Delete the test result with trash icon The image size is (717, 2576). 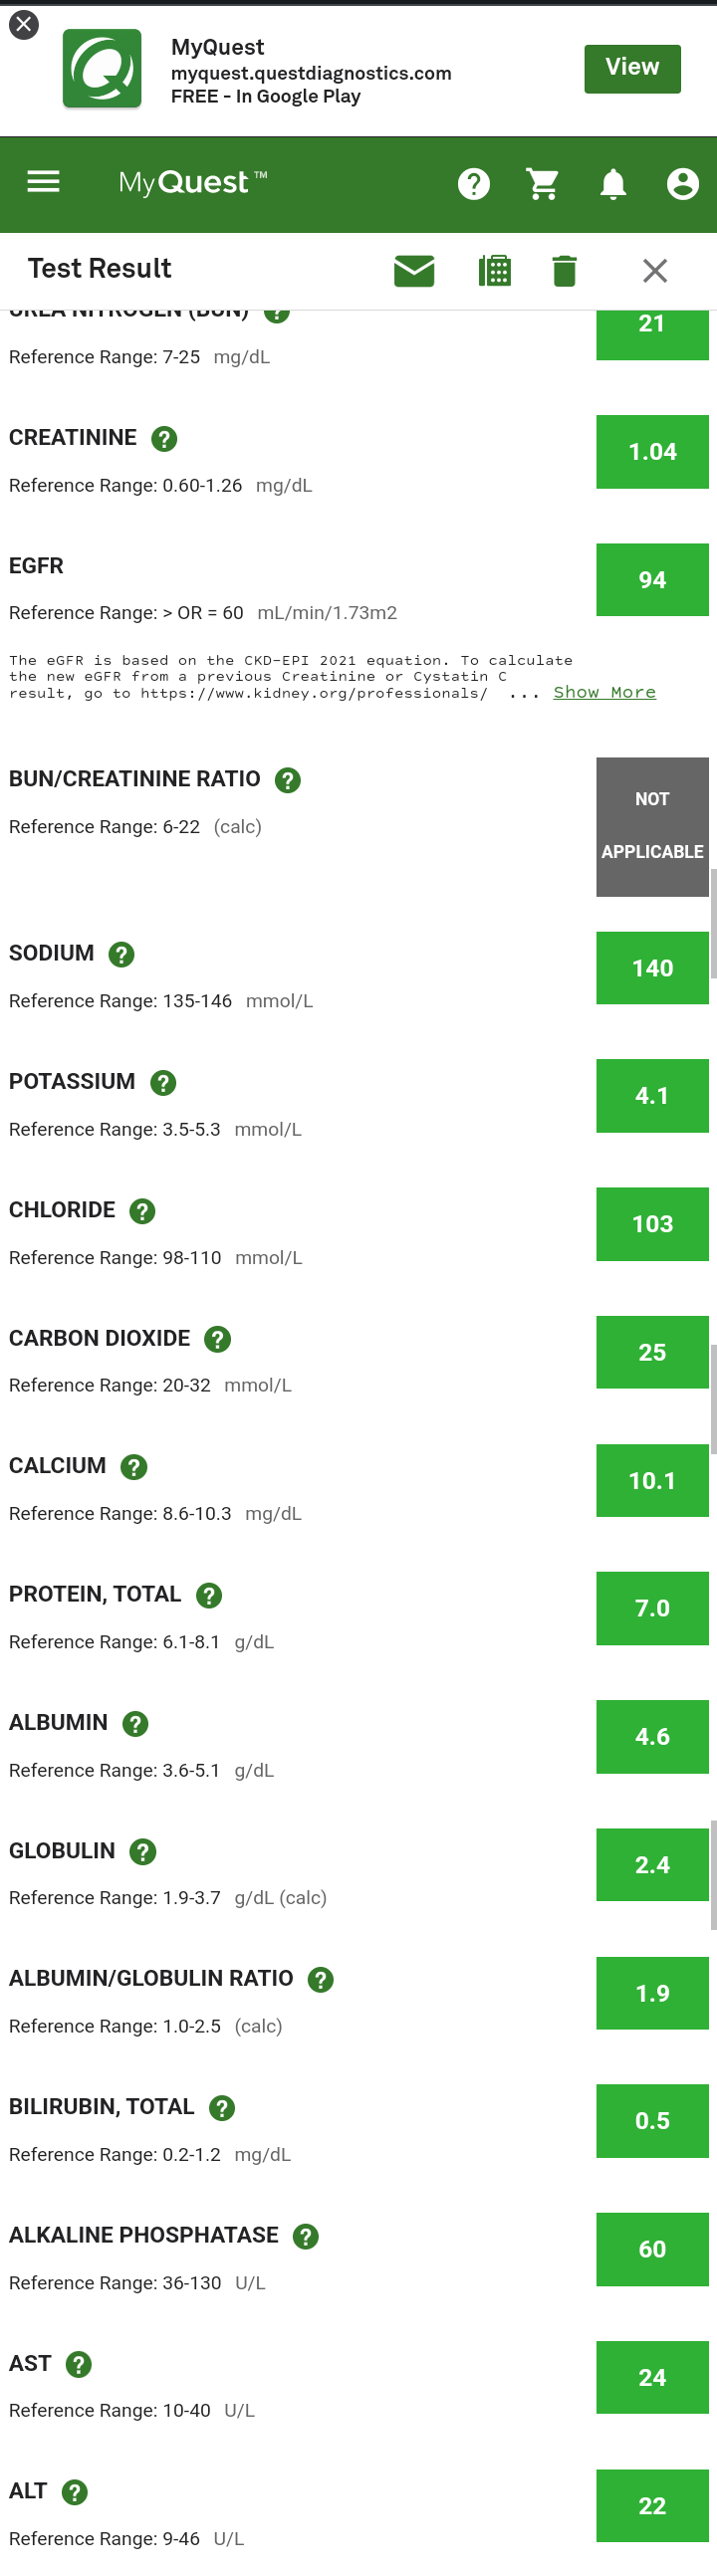click(x=564, y=271)
